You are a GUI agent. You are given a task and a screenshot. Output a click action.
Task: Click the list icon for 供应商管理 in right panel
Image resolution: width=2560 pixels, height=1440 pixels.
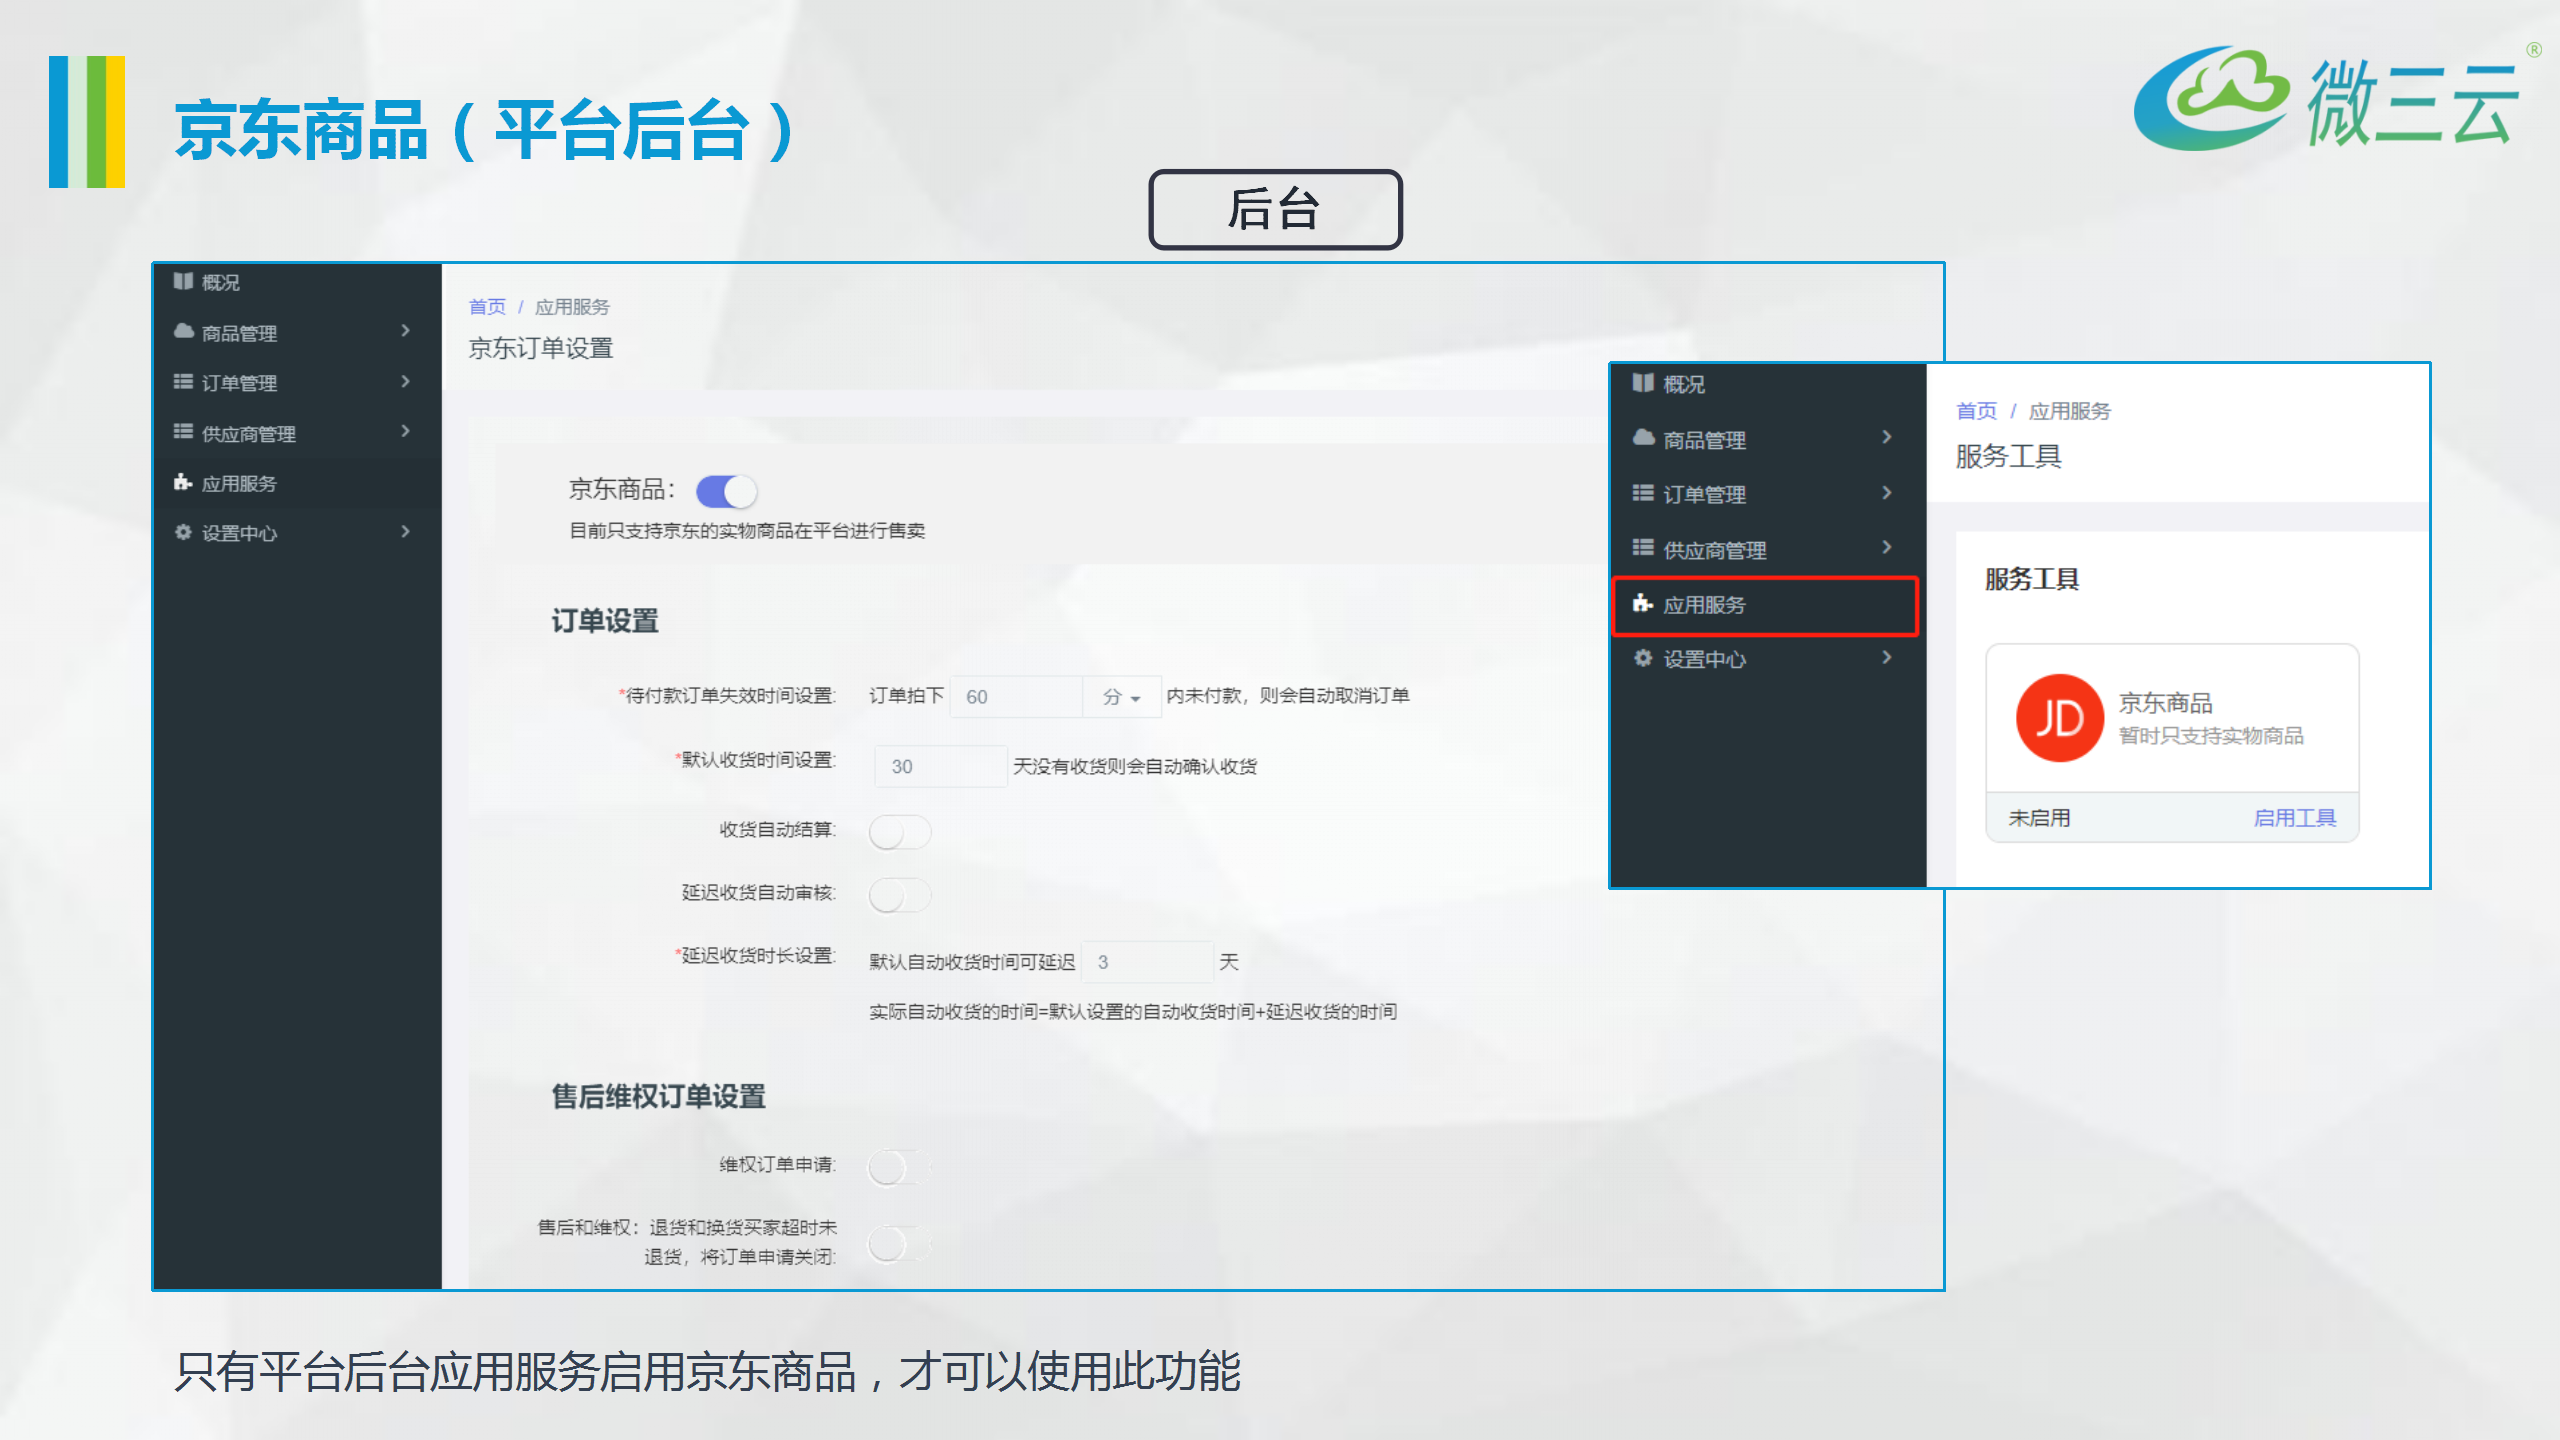click(x=1643, y=548)
